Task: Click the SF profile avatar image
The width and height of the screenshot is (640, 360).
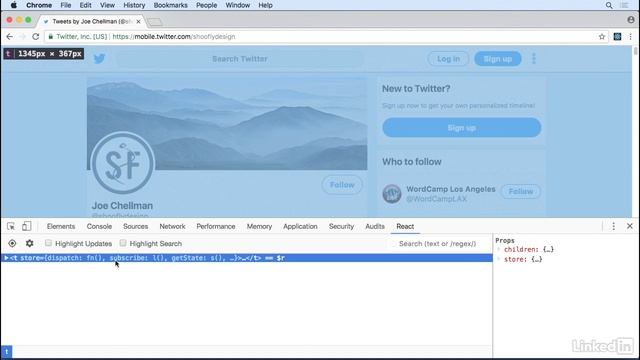Action: point(122,163)
